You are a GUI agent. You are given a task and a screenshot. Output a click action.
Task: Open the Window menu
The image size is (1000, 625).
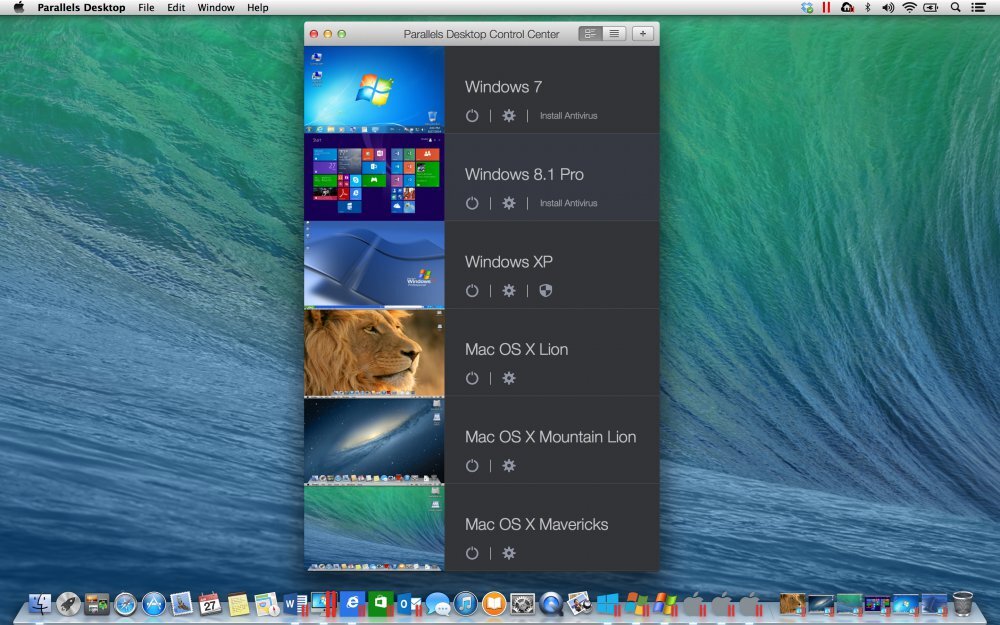[215, 7]
